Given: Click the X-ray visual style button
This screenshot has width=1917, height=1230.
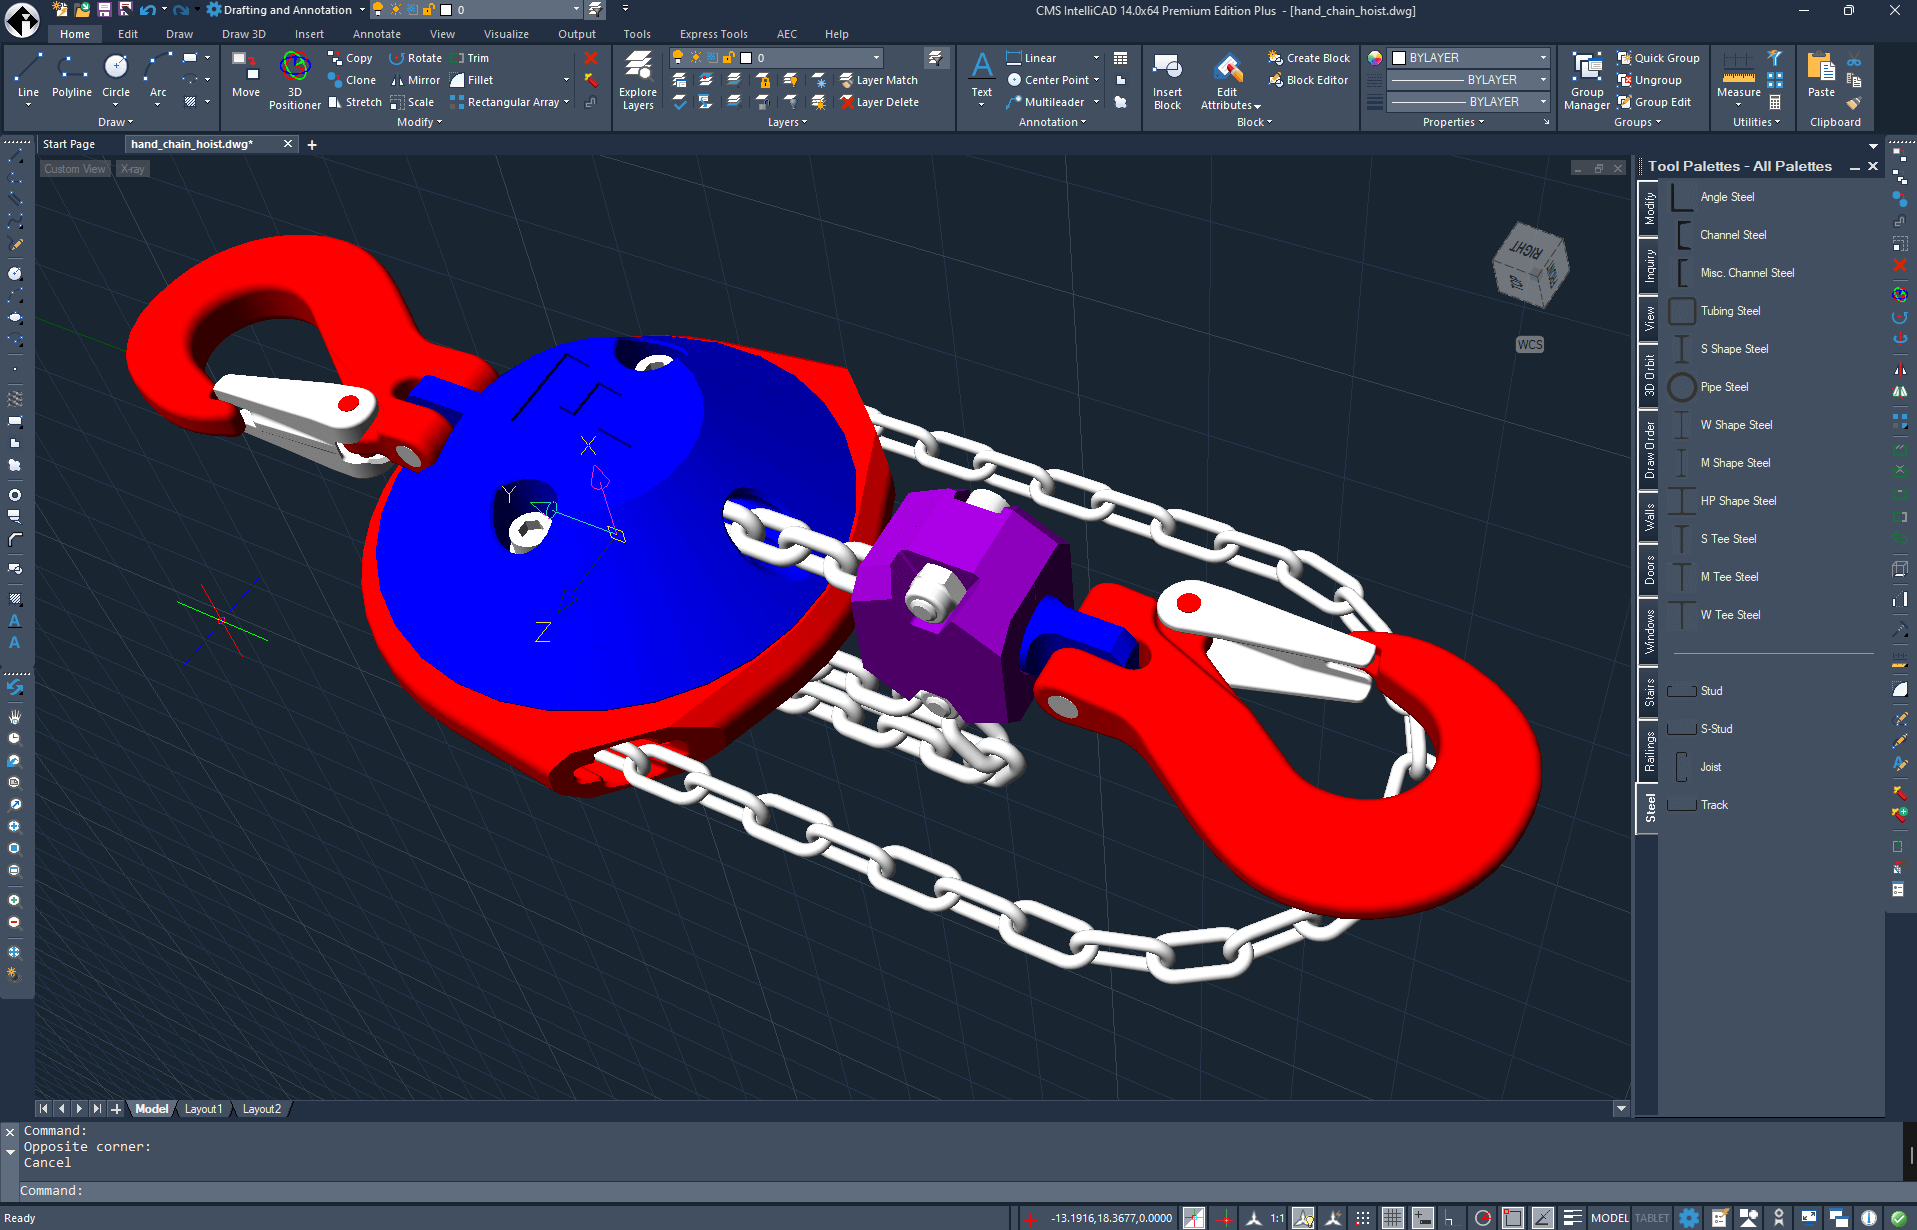Looking at the screenshot, I should (133, 169).
